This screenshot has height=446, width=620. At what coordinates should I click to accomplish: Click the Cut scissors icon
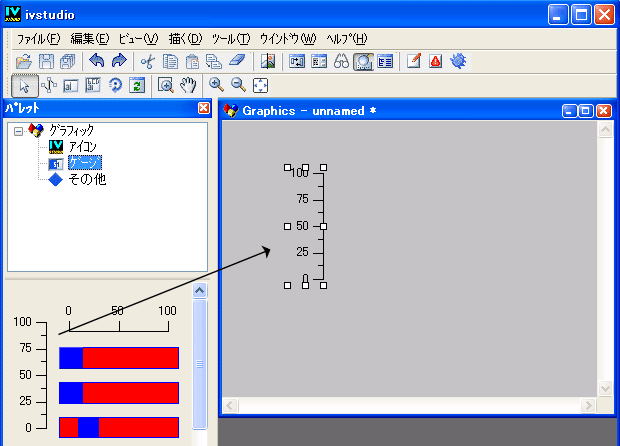tap(147, 61)
